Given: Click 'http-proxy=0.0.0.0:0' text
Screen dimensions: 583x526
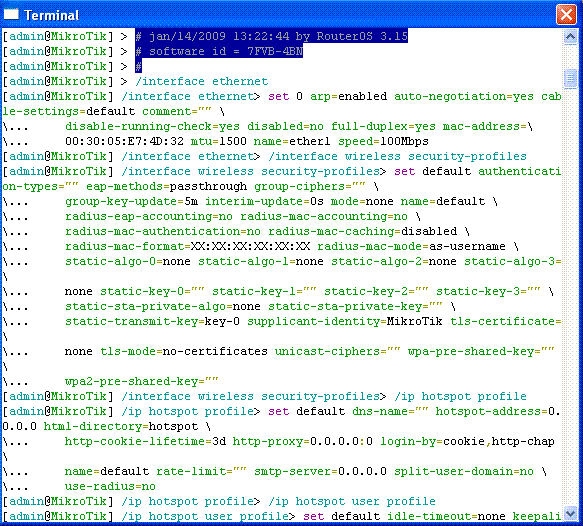Looking at the screenshot, I should 302,441.
